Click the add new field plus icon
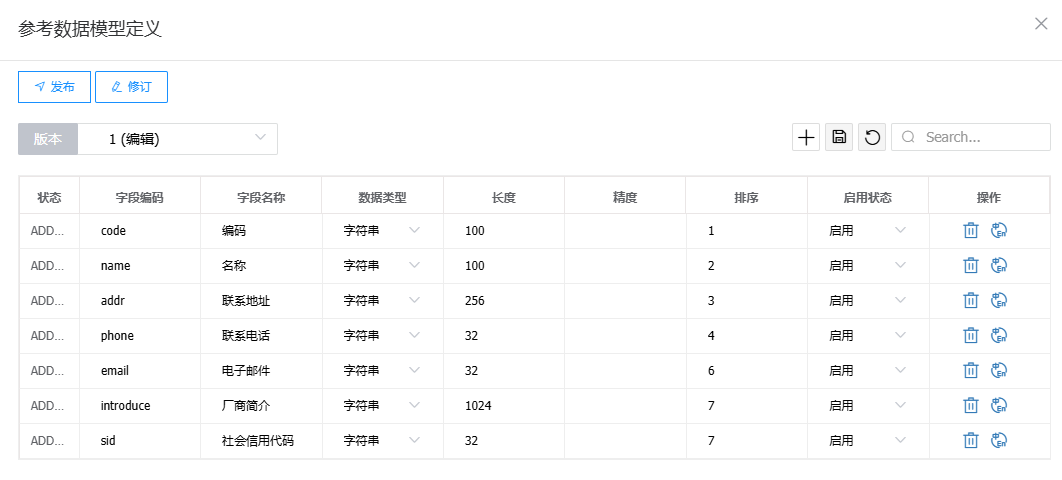1062x480 pixels. point(806,138)
